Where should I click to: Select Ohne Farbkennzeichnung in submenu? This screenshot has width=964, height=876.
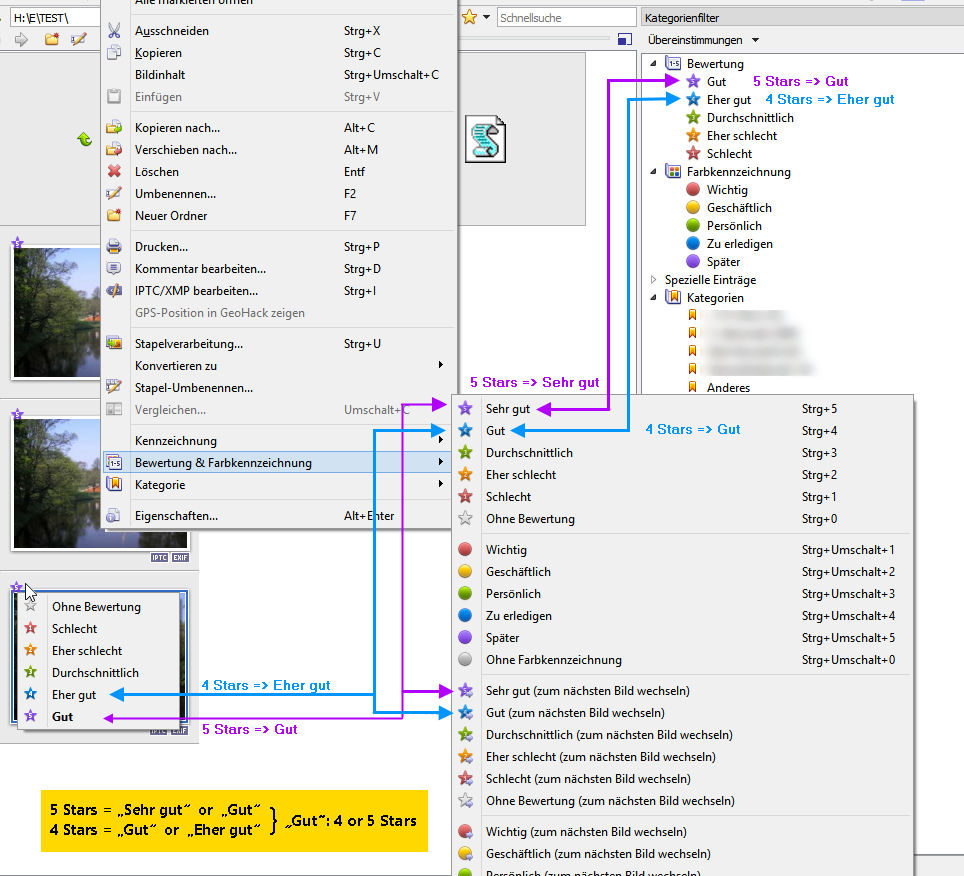[682, 660]
